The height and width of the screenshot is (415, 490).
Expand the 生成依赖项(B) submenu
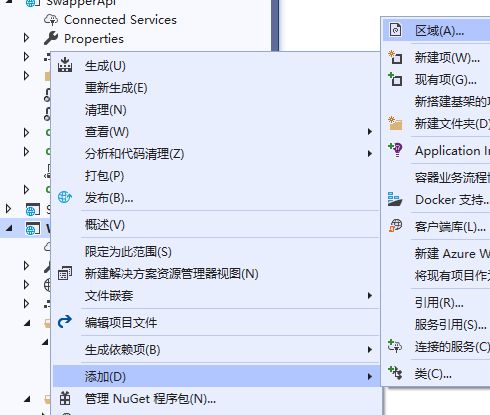370,350
